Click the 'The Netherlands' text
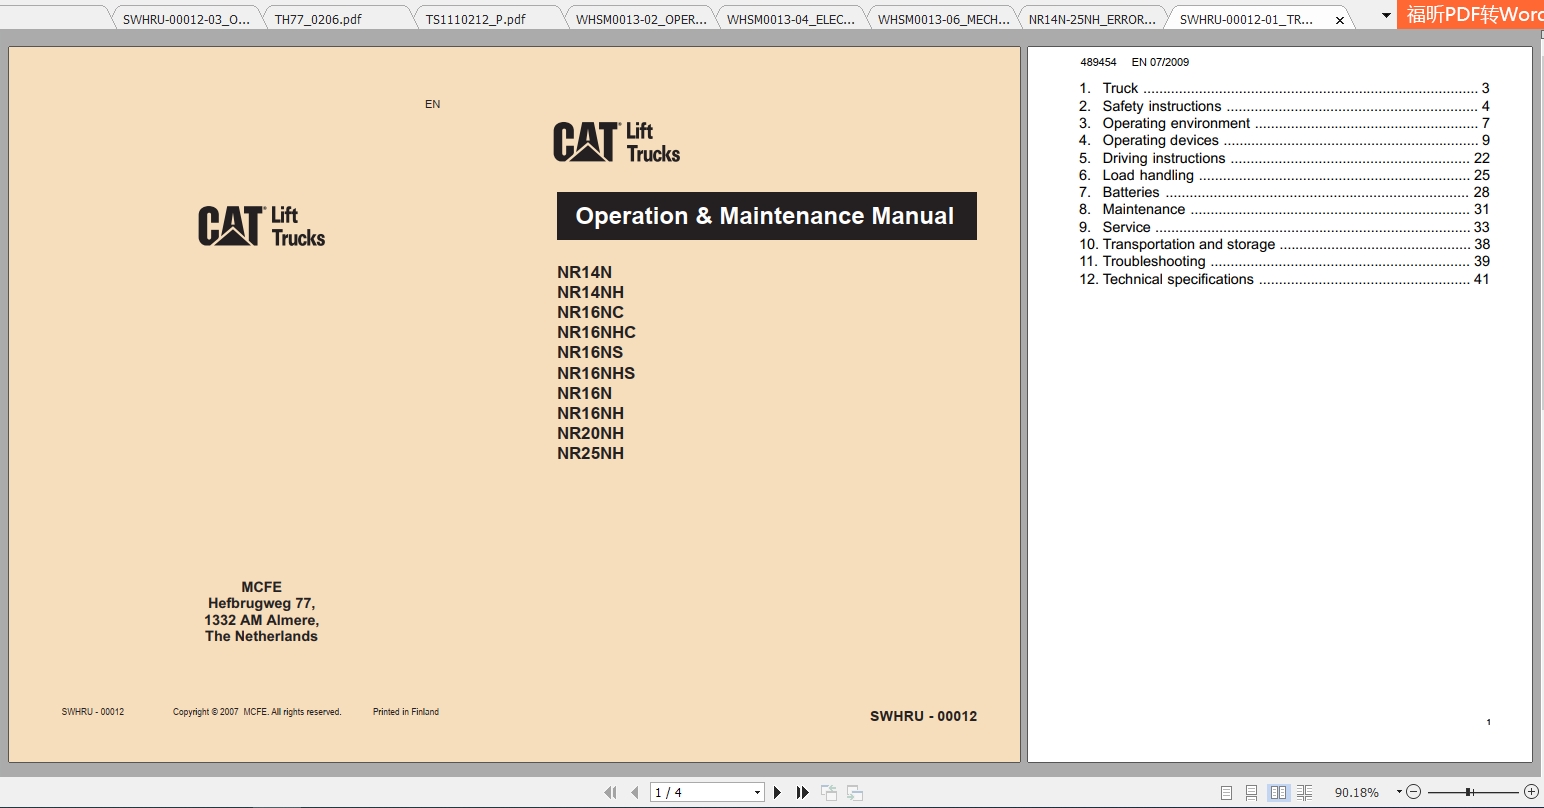 point(262,636)
